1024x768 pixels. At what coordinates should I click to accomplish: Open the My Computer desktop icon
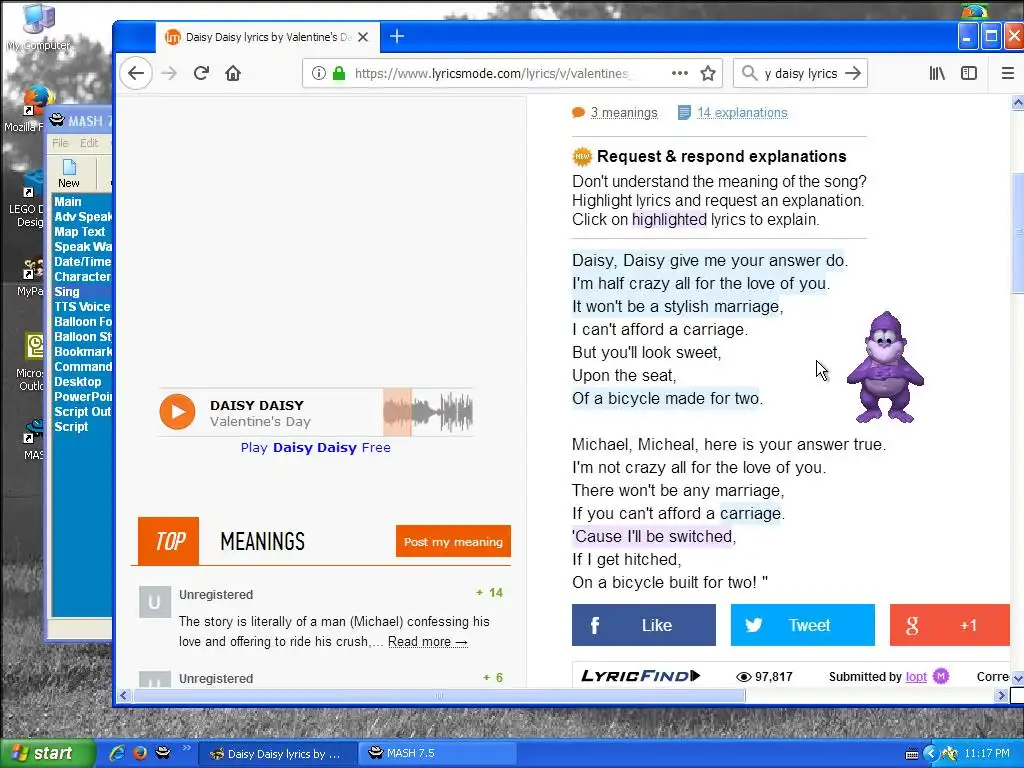38,26
